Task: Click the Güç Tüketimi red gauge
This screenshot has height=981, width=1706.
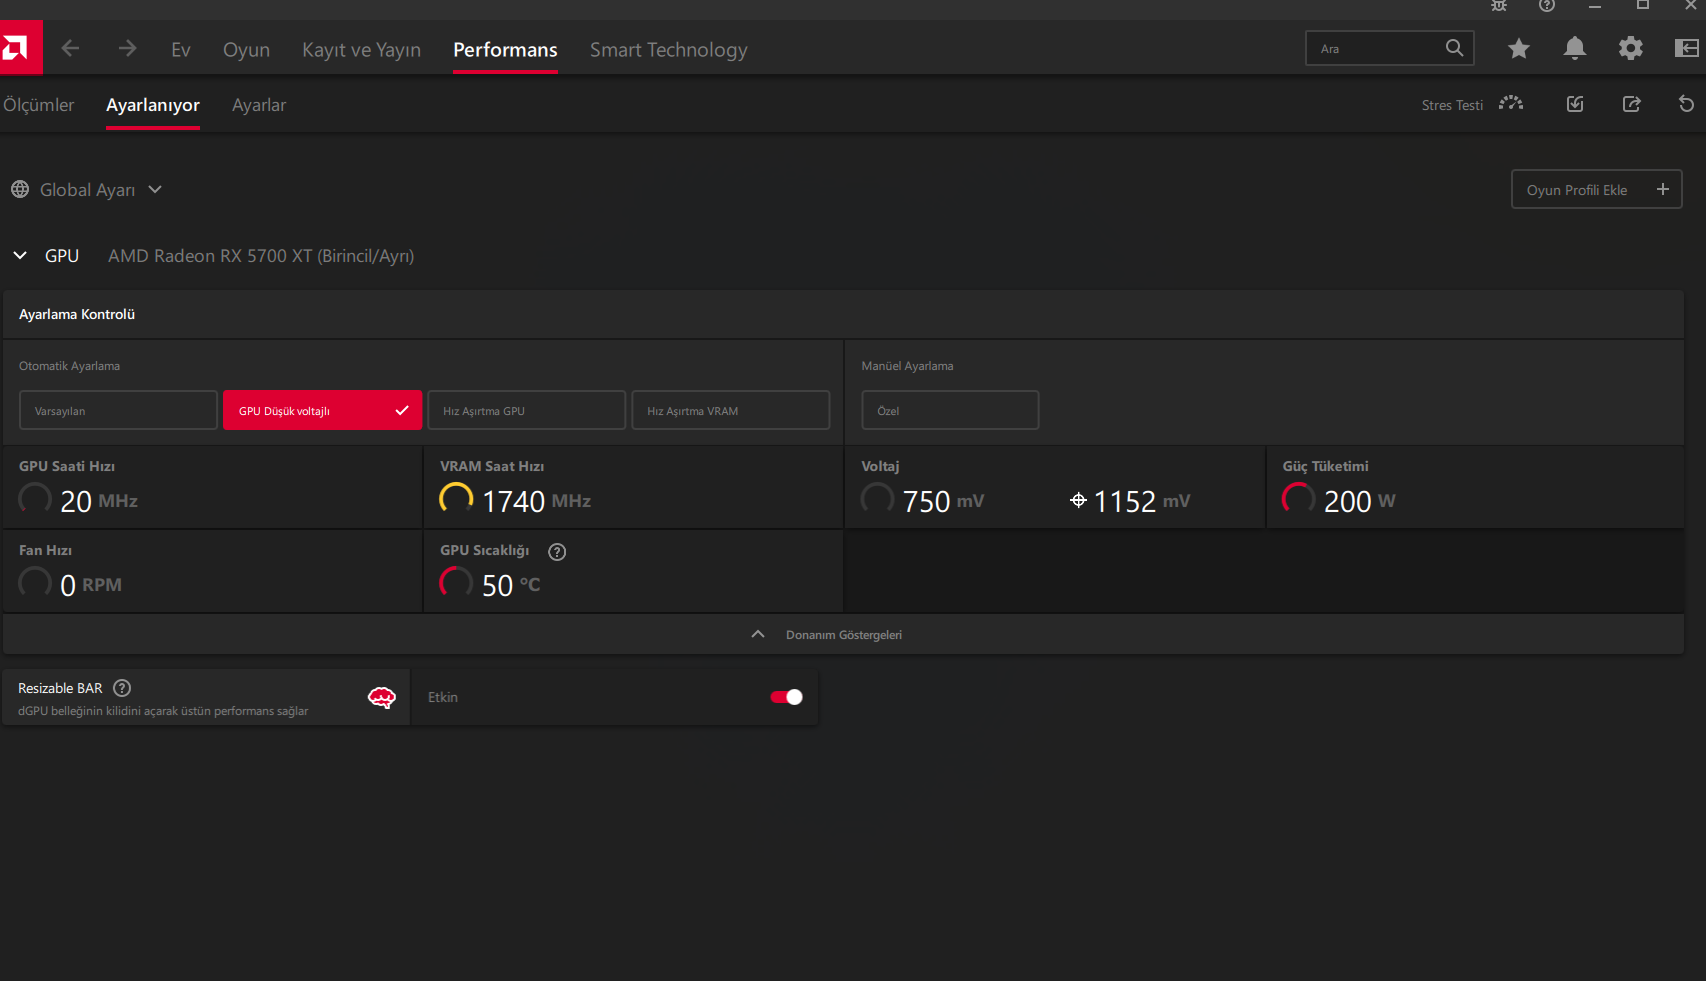Action: tap(1298, 498)
